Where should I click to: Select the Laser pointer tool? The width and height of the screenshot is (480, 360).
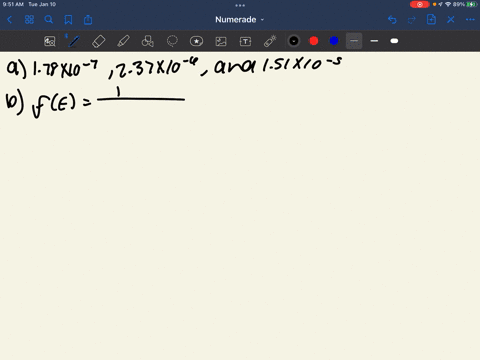pyautogui.click(x=270, y=41)
